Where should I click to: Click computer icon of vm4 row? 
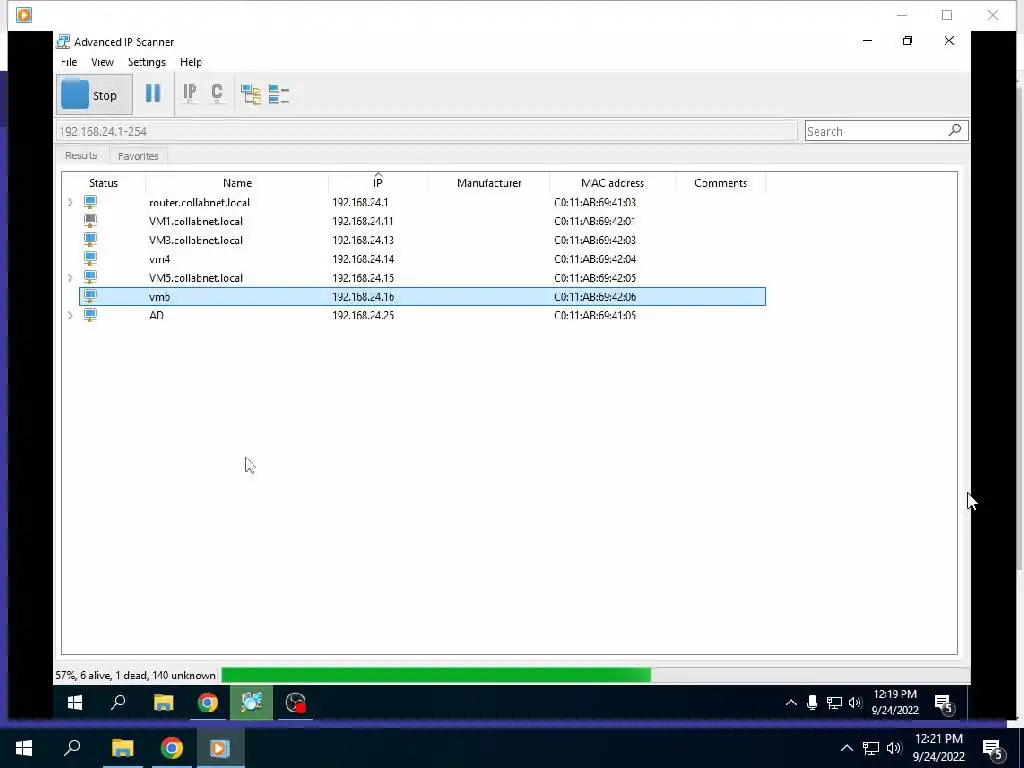tap(90, 259)
